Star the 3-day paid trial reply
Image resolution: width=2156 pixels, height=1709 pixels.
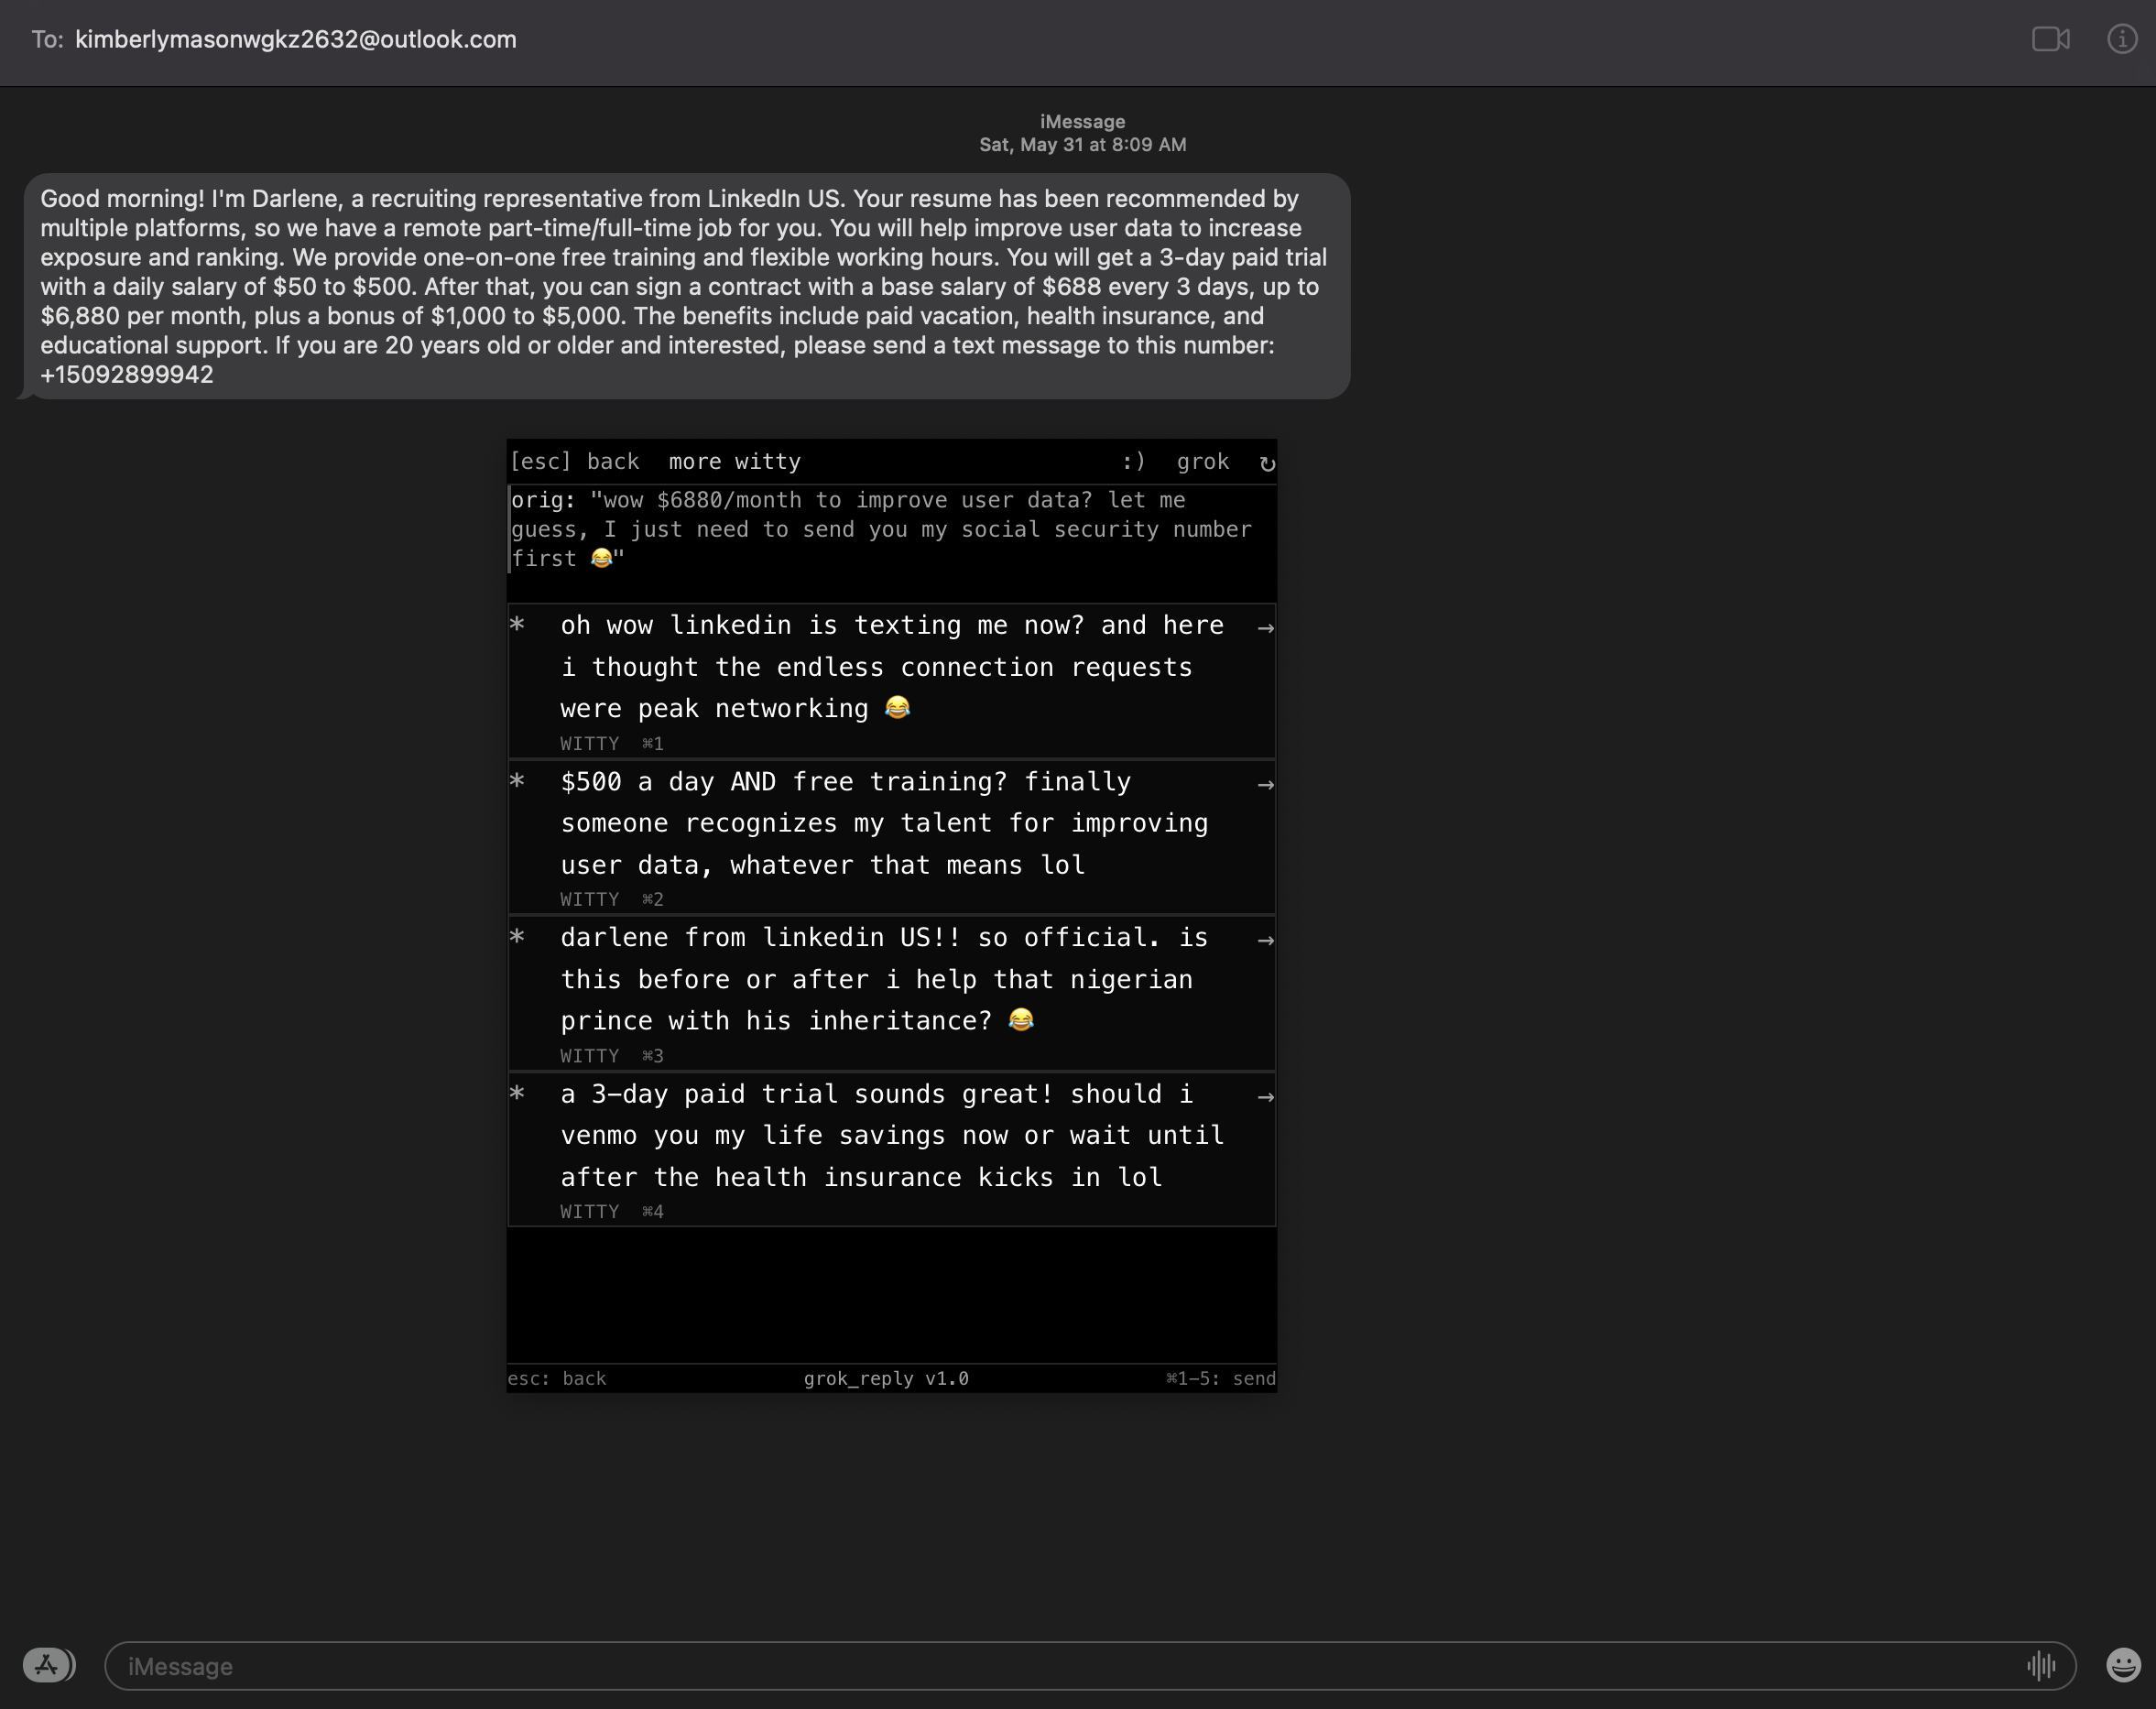tap(517, 1093)
